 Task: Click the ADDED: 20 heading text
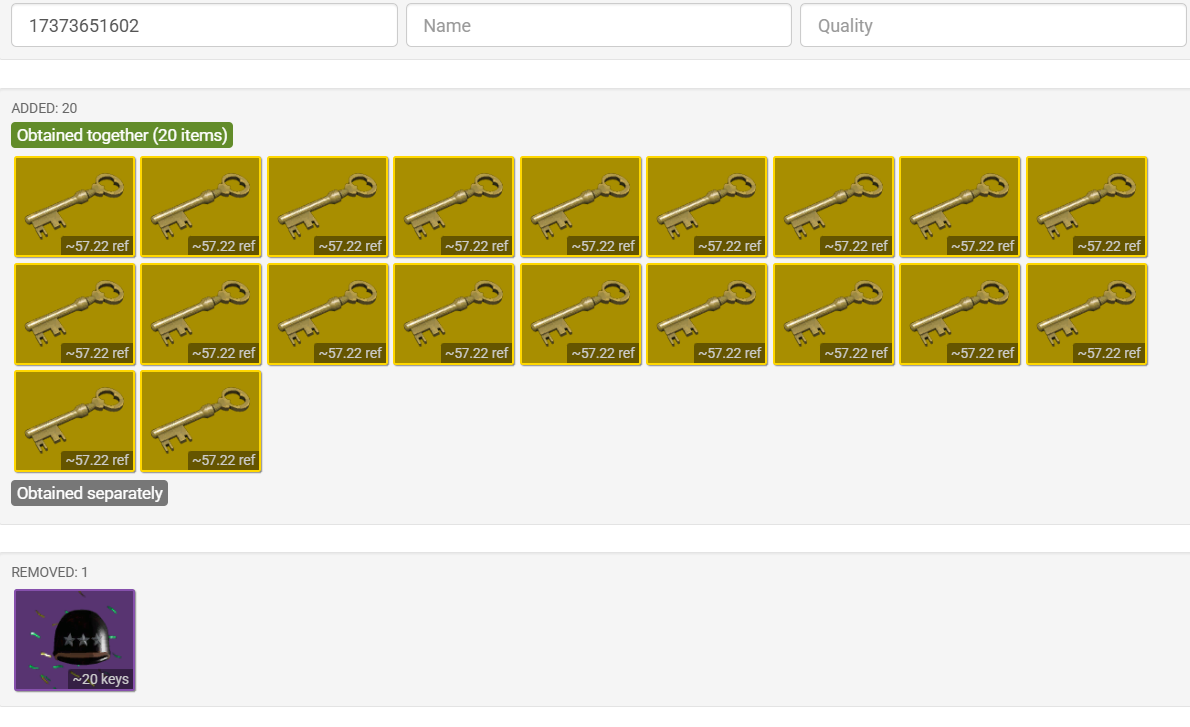pyautogui.click(x=44, y=109)
